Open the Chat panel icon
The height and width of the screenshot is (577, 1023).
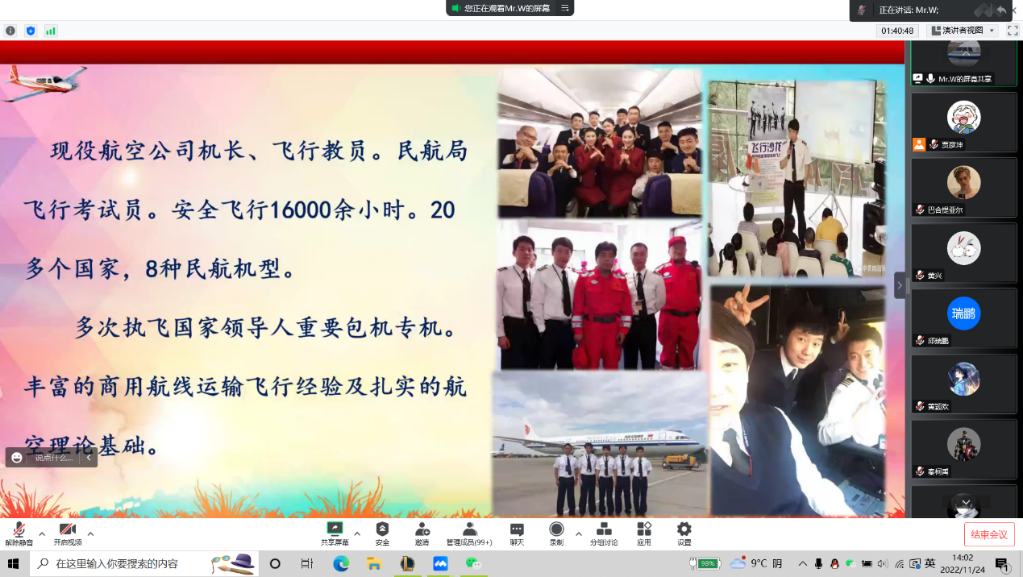[x=516, y=531]
